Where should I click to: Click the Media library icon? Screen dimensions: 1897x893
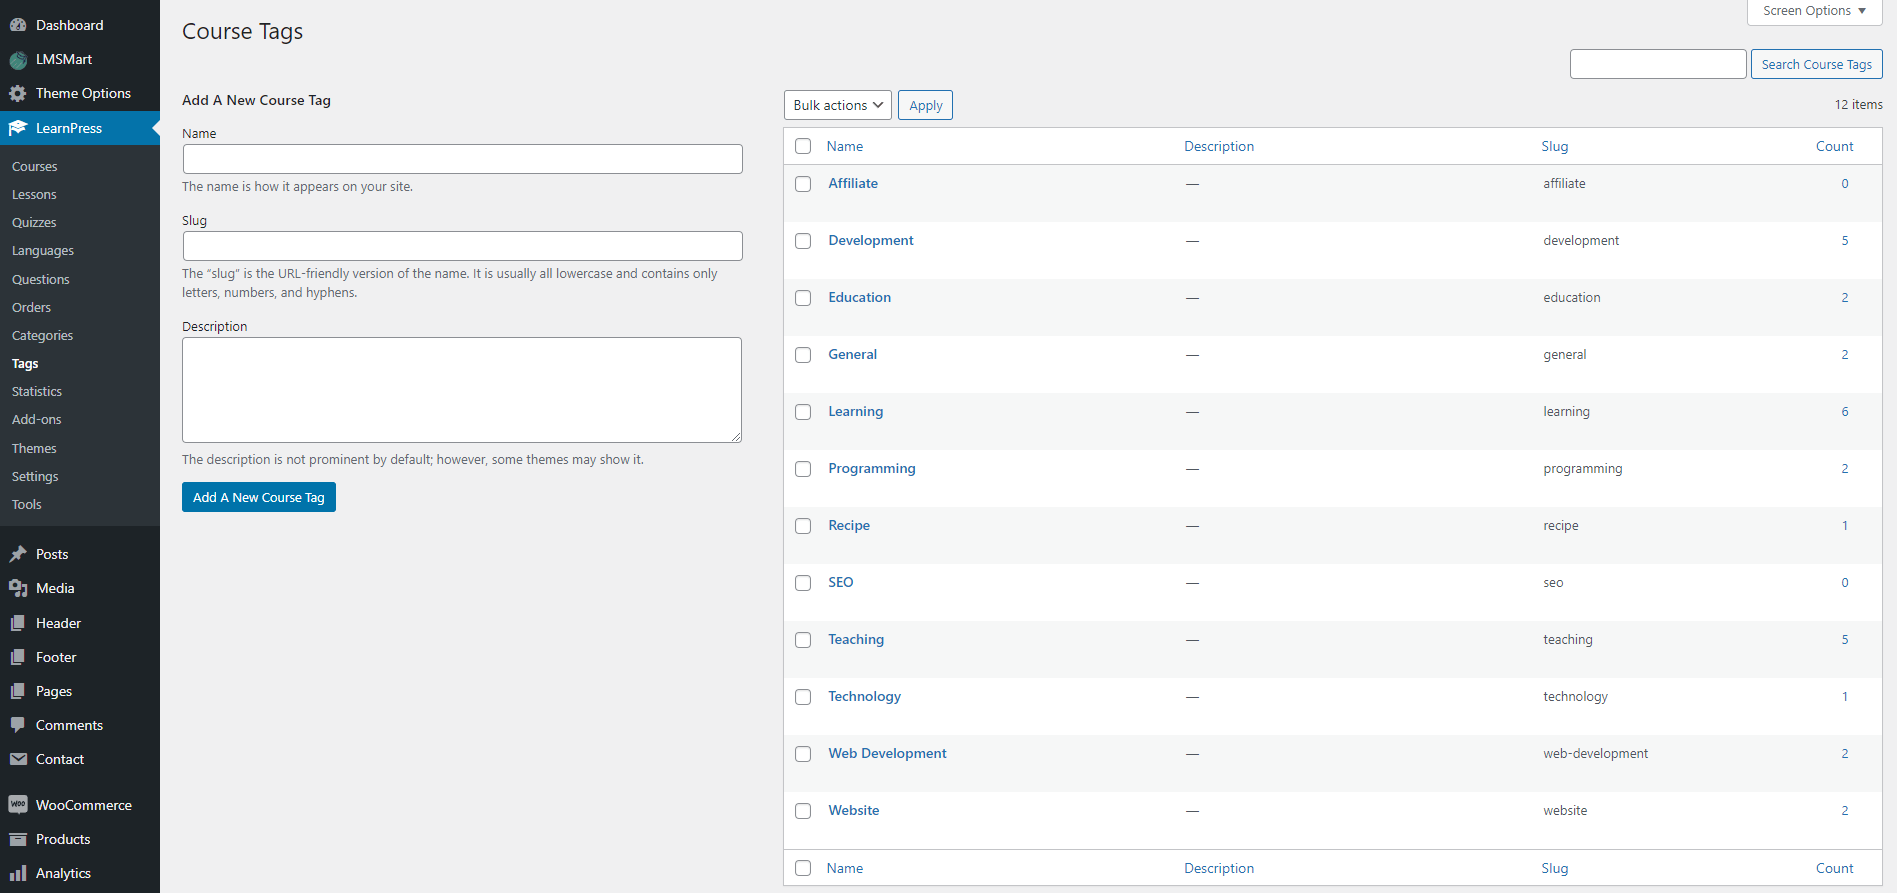(18, 588)
